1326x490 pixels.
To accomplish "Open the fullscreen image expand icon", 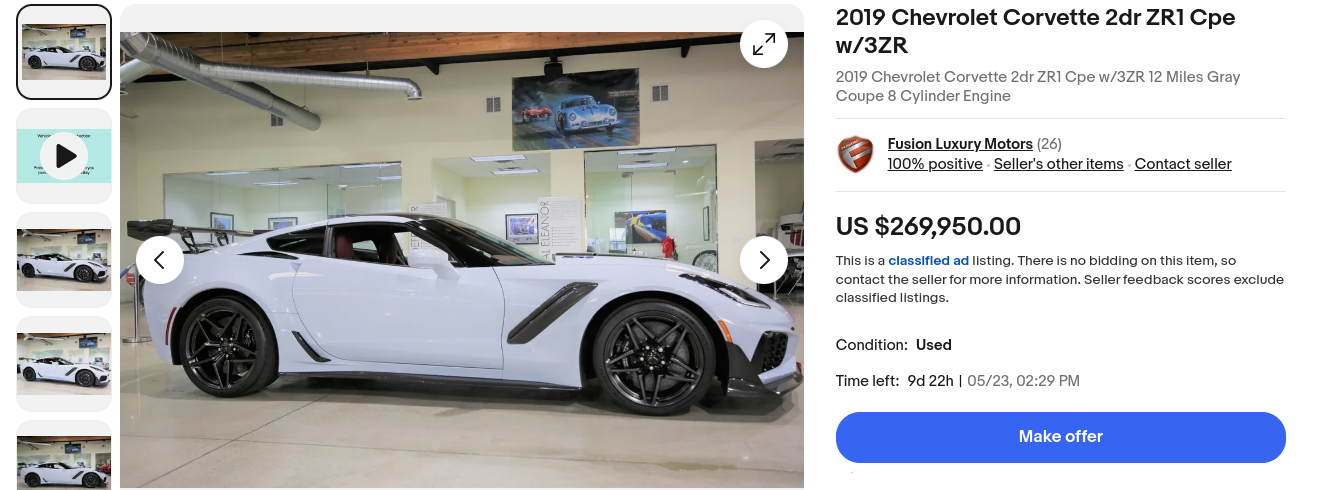I will 764,44.
